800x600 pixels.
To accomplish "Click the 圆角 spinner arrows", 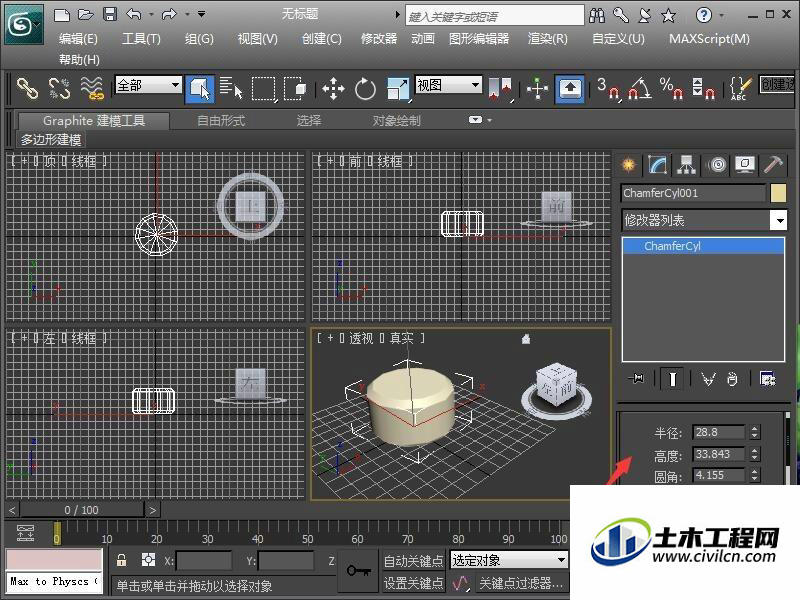I will (755, 475).
